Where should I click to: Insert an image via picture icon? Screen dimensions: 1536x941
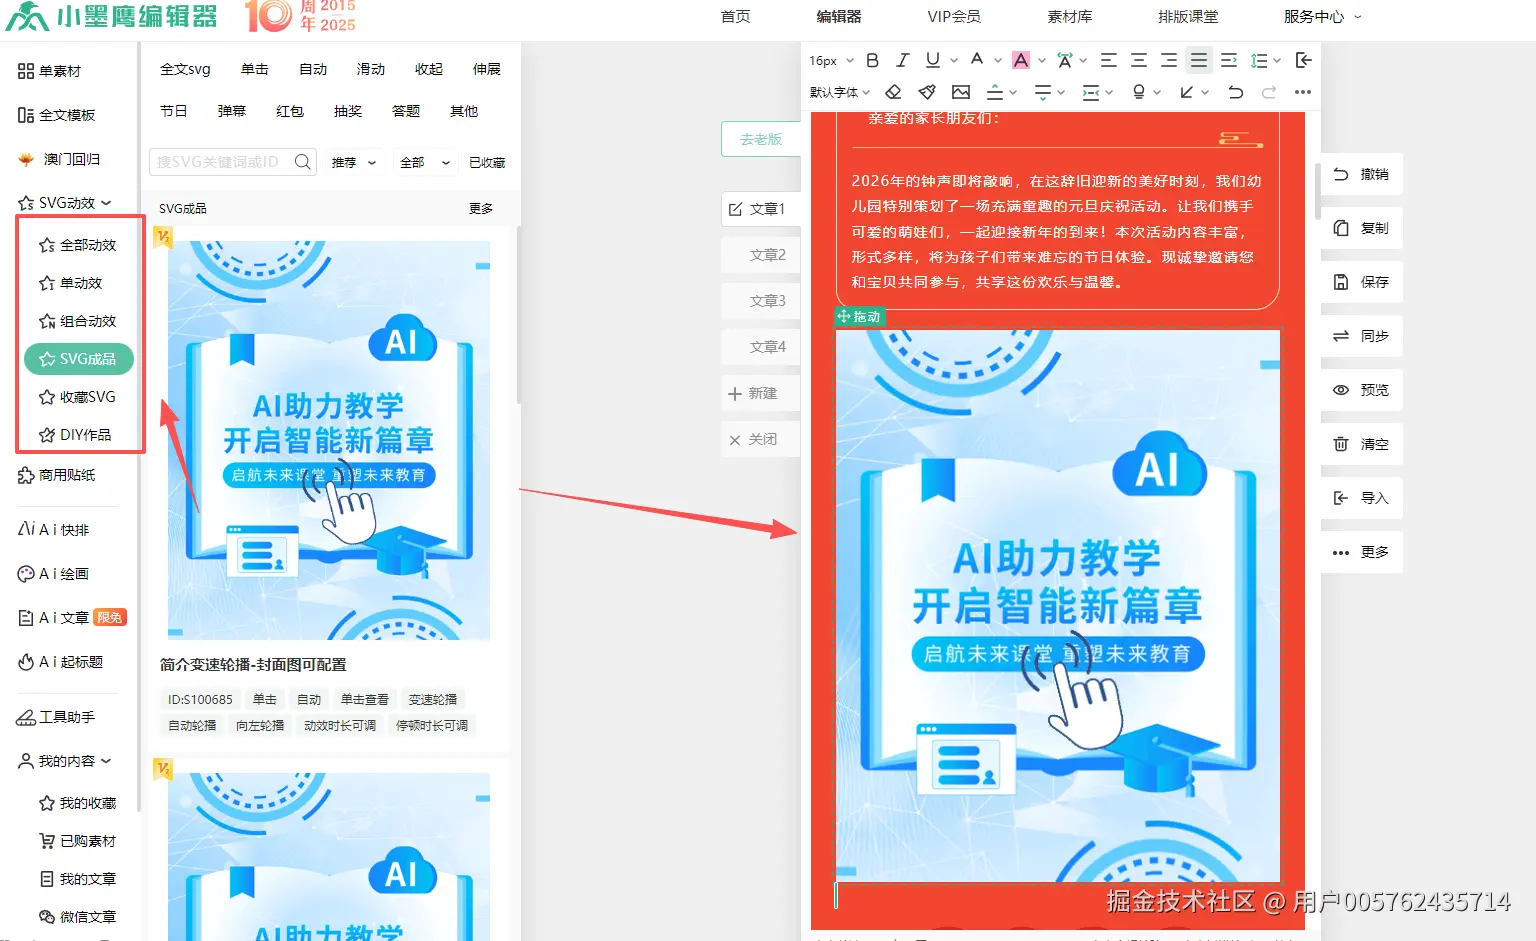point(961,92)
